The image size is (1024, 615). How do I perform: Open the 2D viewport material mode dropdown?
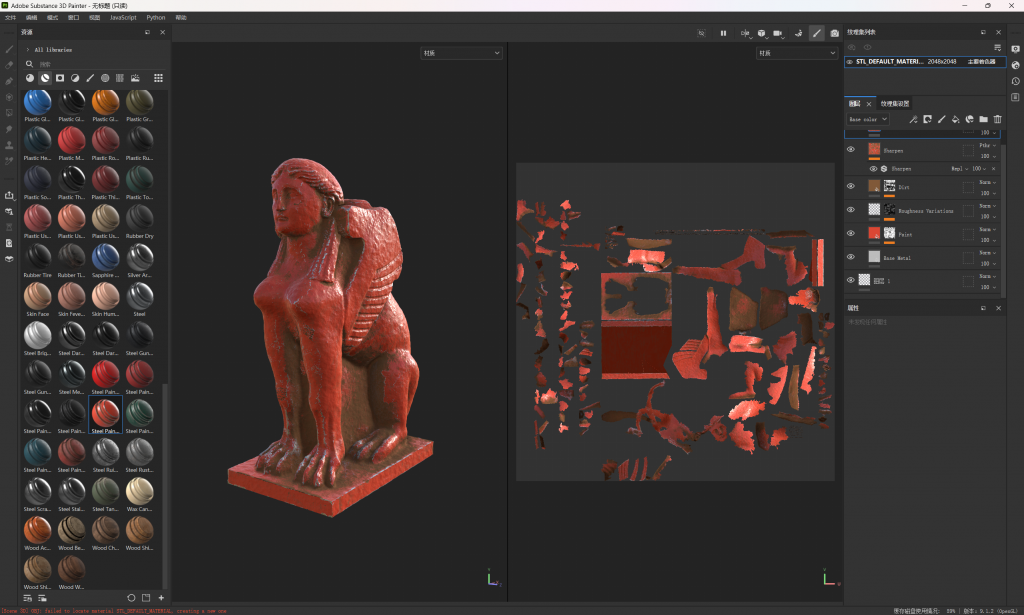[797, 53]
